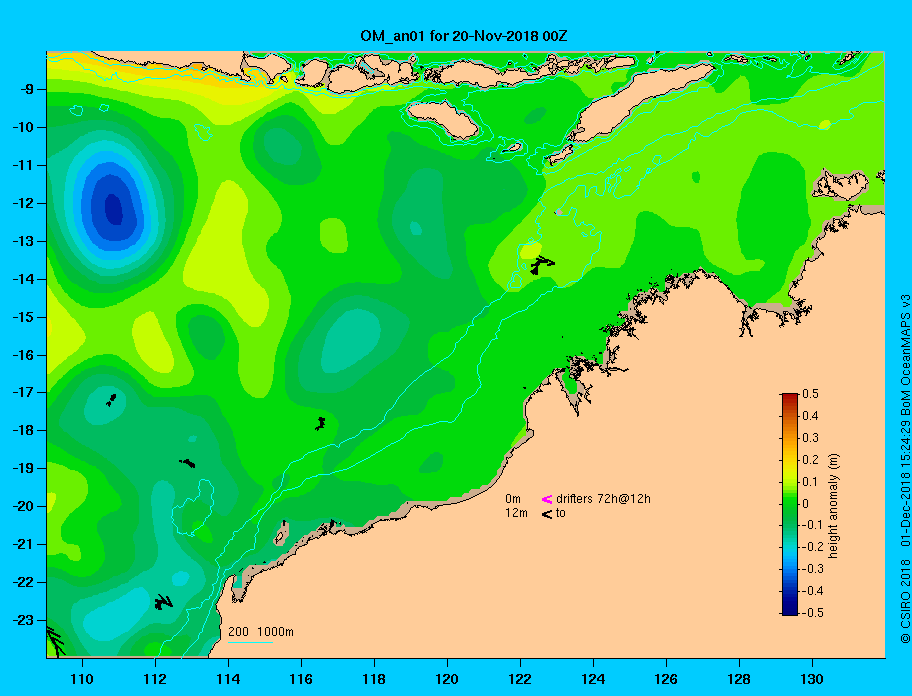The height and width of the screenshot is (696, 912).
Task: Click the '0.1' colorbar tick label
Action: (x=810, y=481)
